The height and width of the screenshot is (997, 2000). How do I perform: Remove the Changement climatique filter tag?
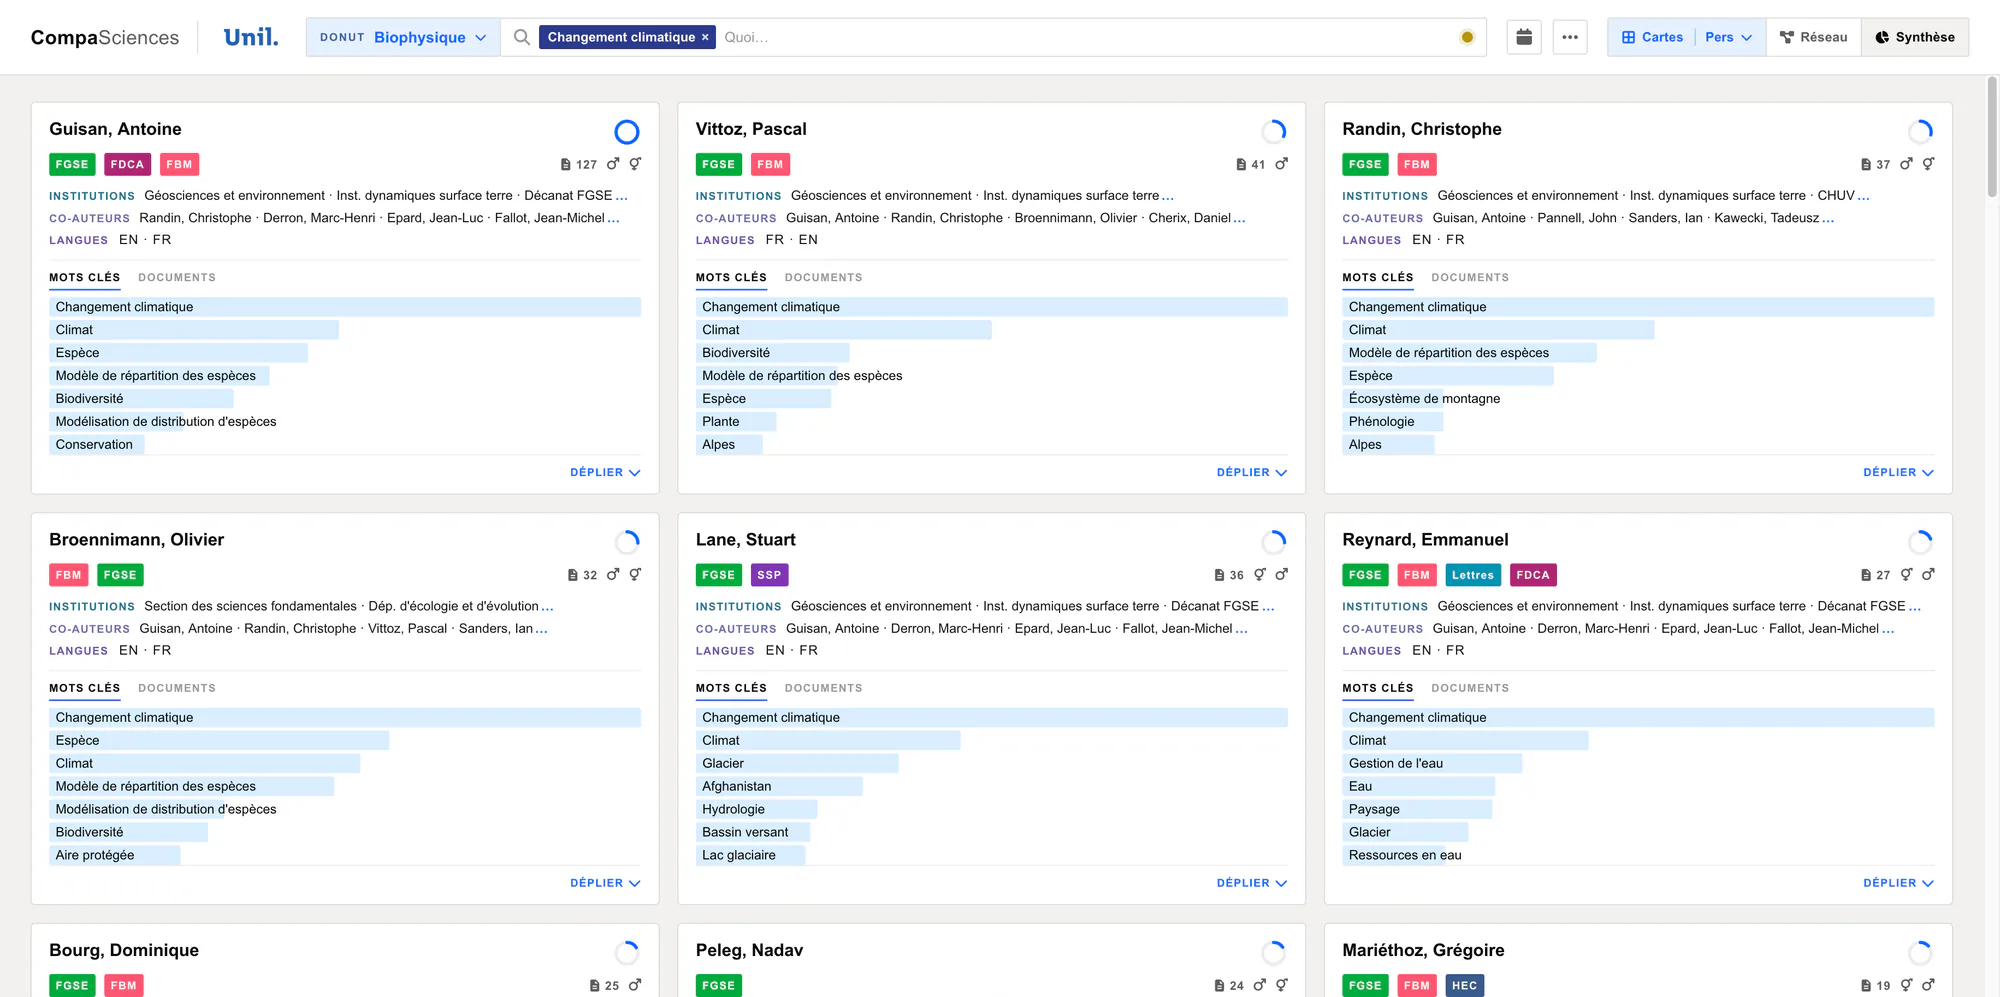(x=705, y=37)
